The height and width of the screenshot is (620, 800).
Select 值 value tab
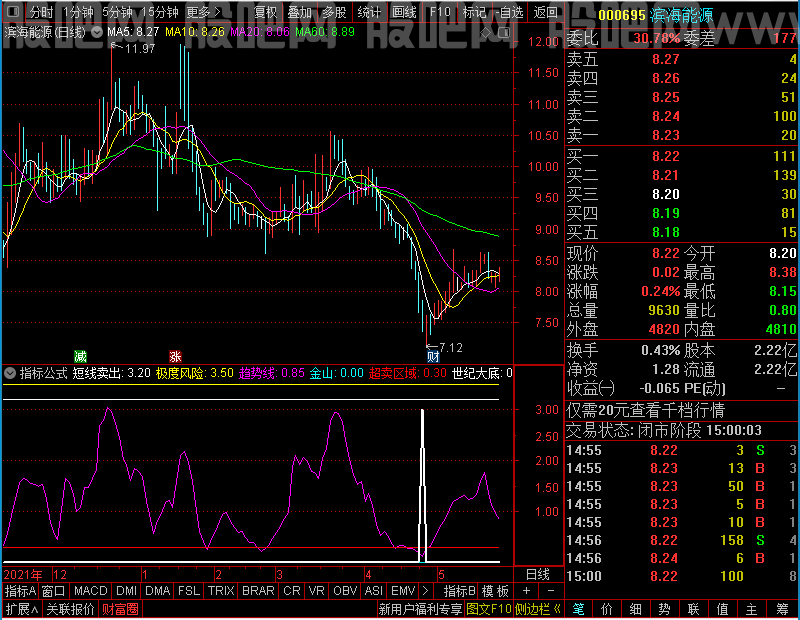tap(722, 609)
